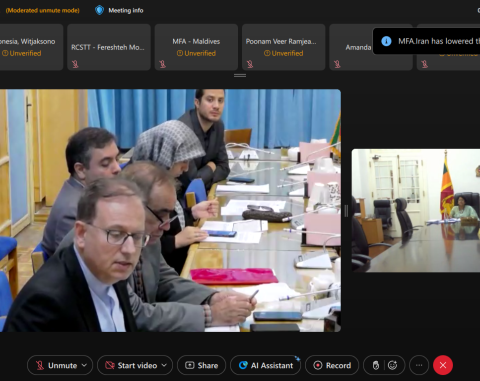Click muted mic icon on RCSTT tile
The width and height of the screenshot is (480, 381).
coord(75,64)
